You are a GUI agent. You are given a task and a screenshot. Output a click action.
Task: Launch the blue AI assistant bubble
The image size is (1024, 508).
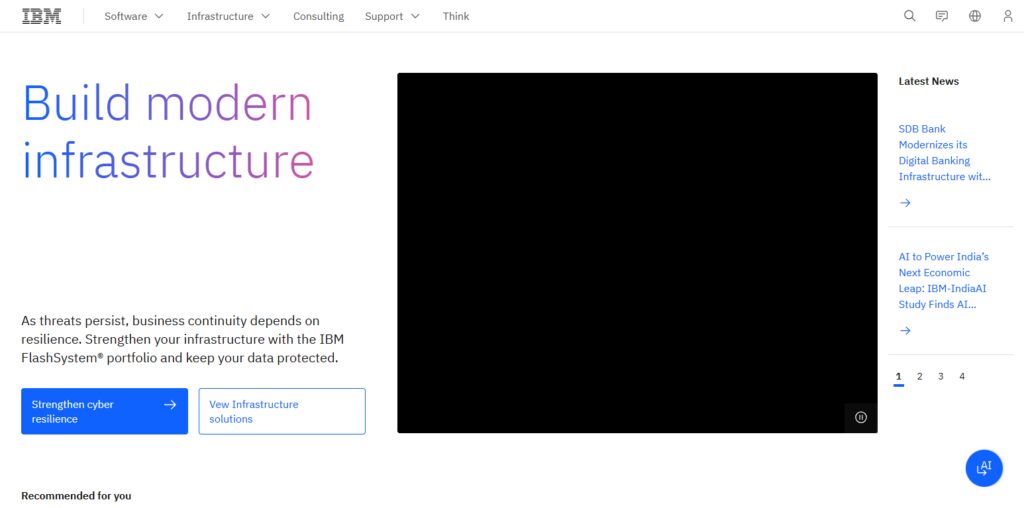[984, 468]
